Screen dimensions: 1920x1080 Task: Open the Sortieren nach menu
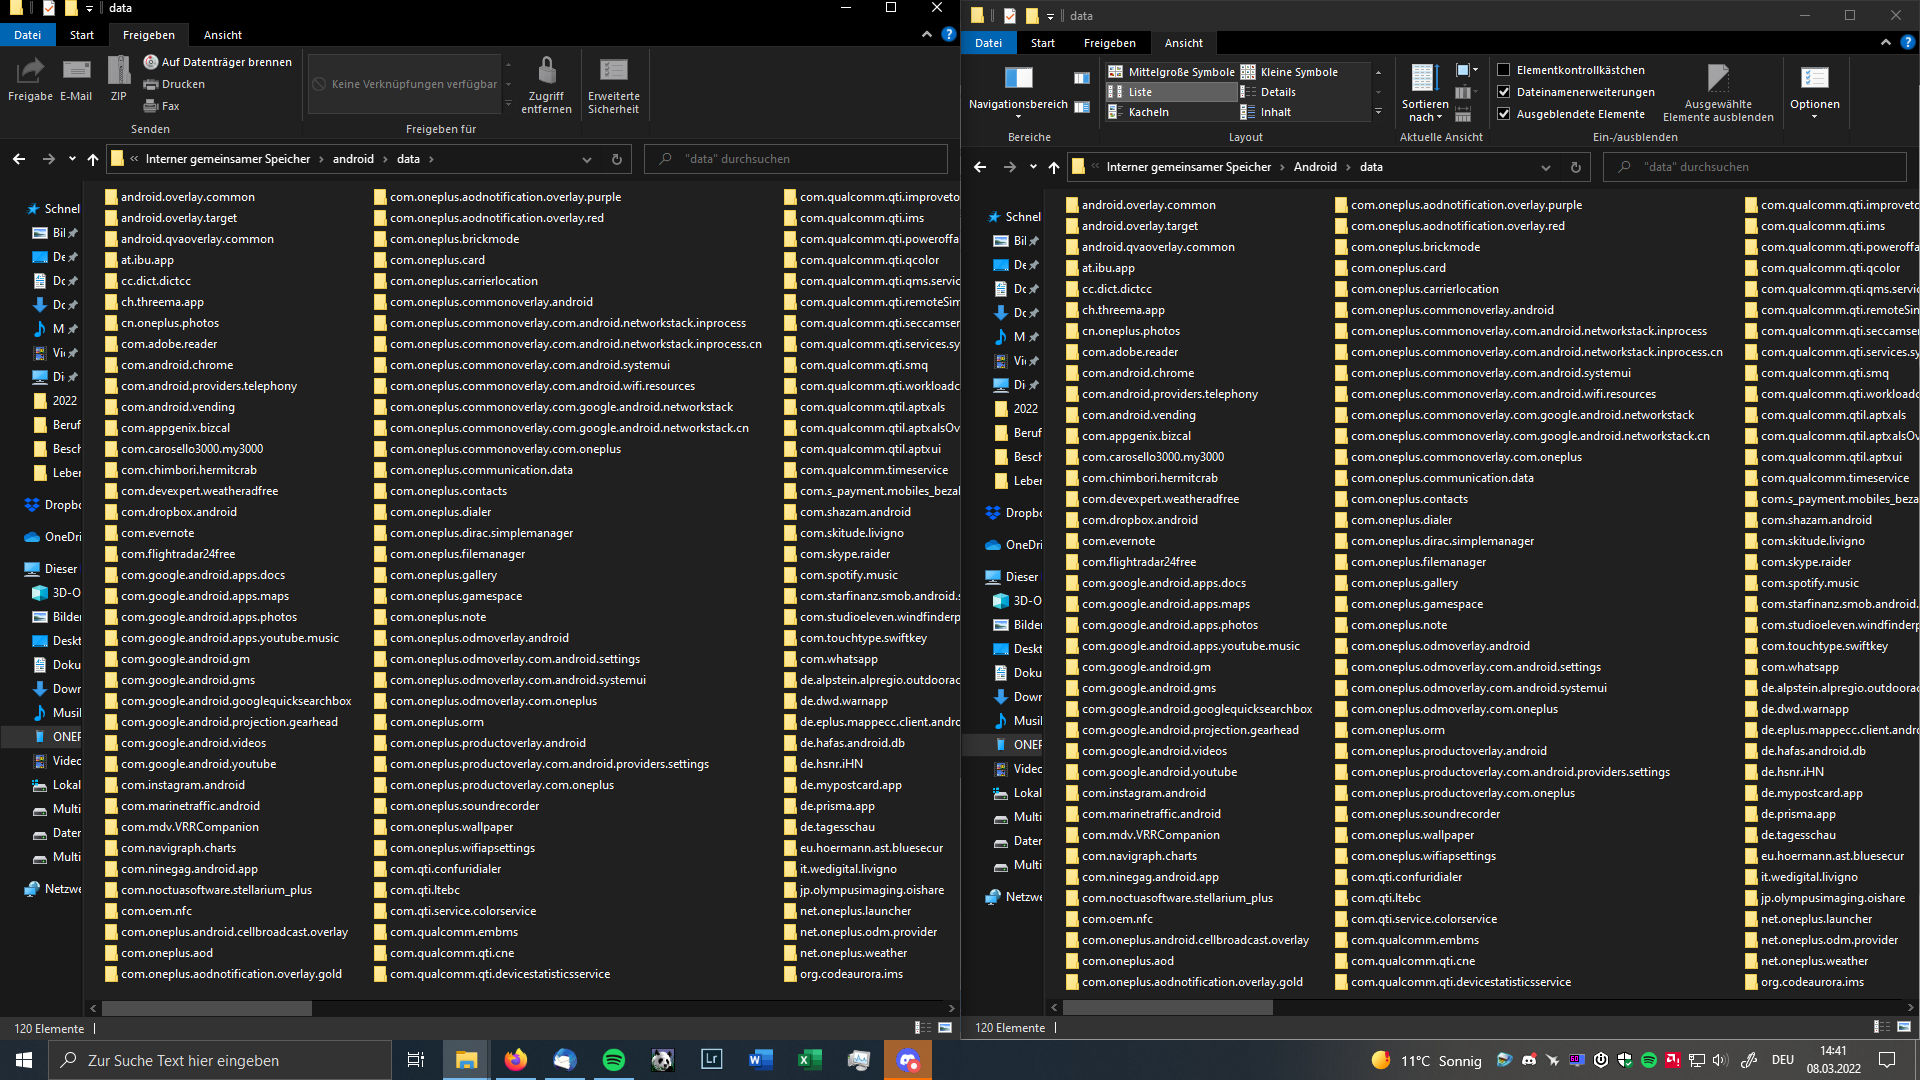(x=1425, y=92)
